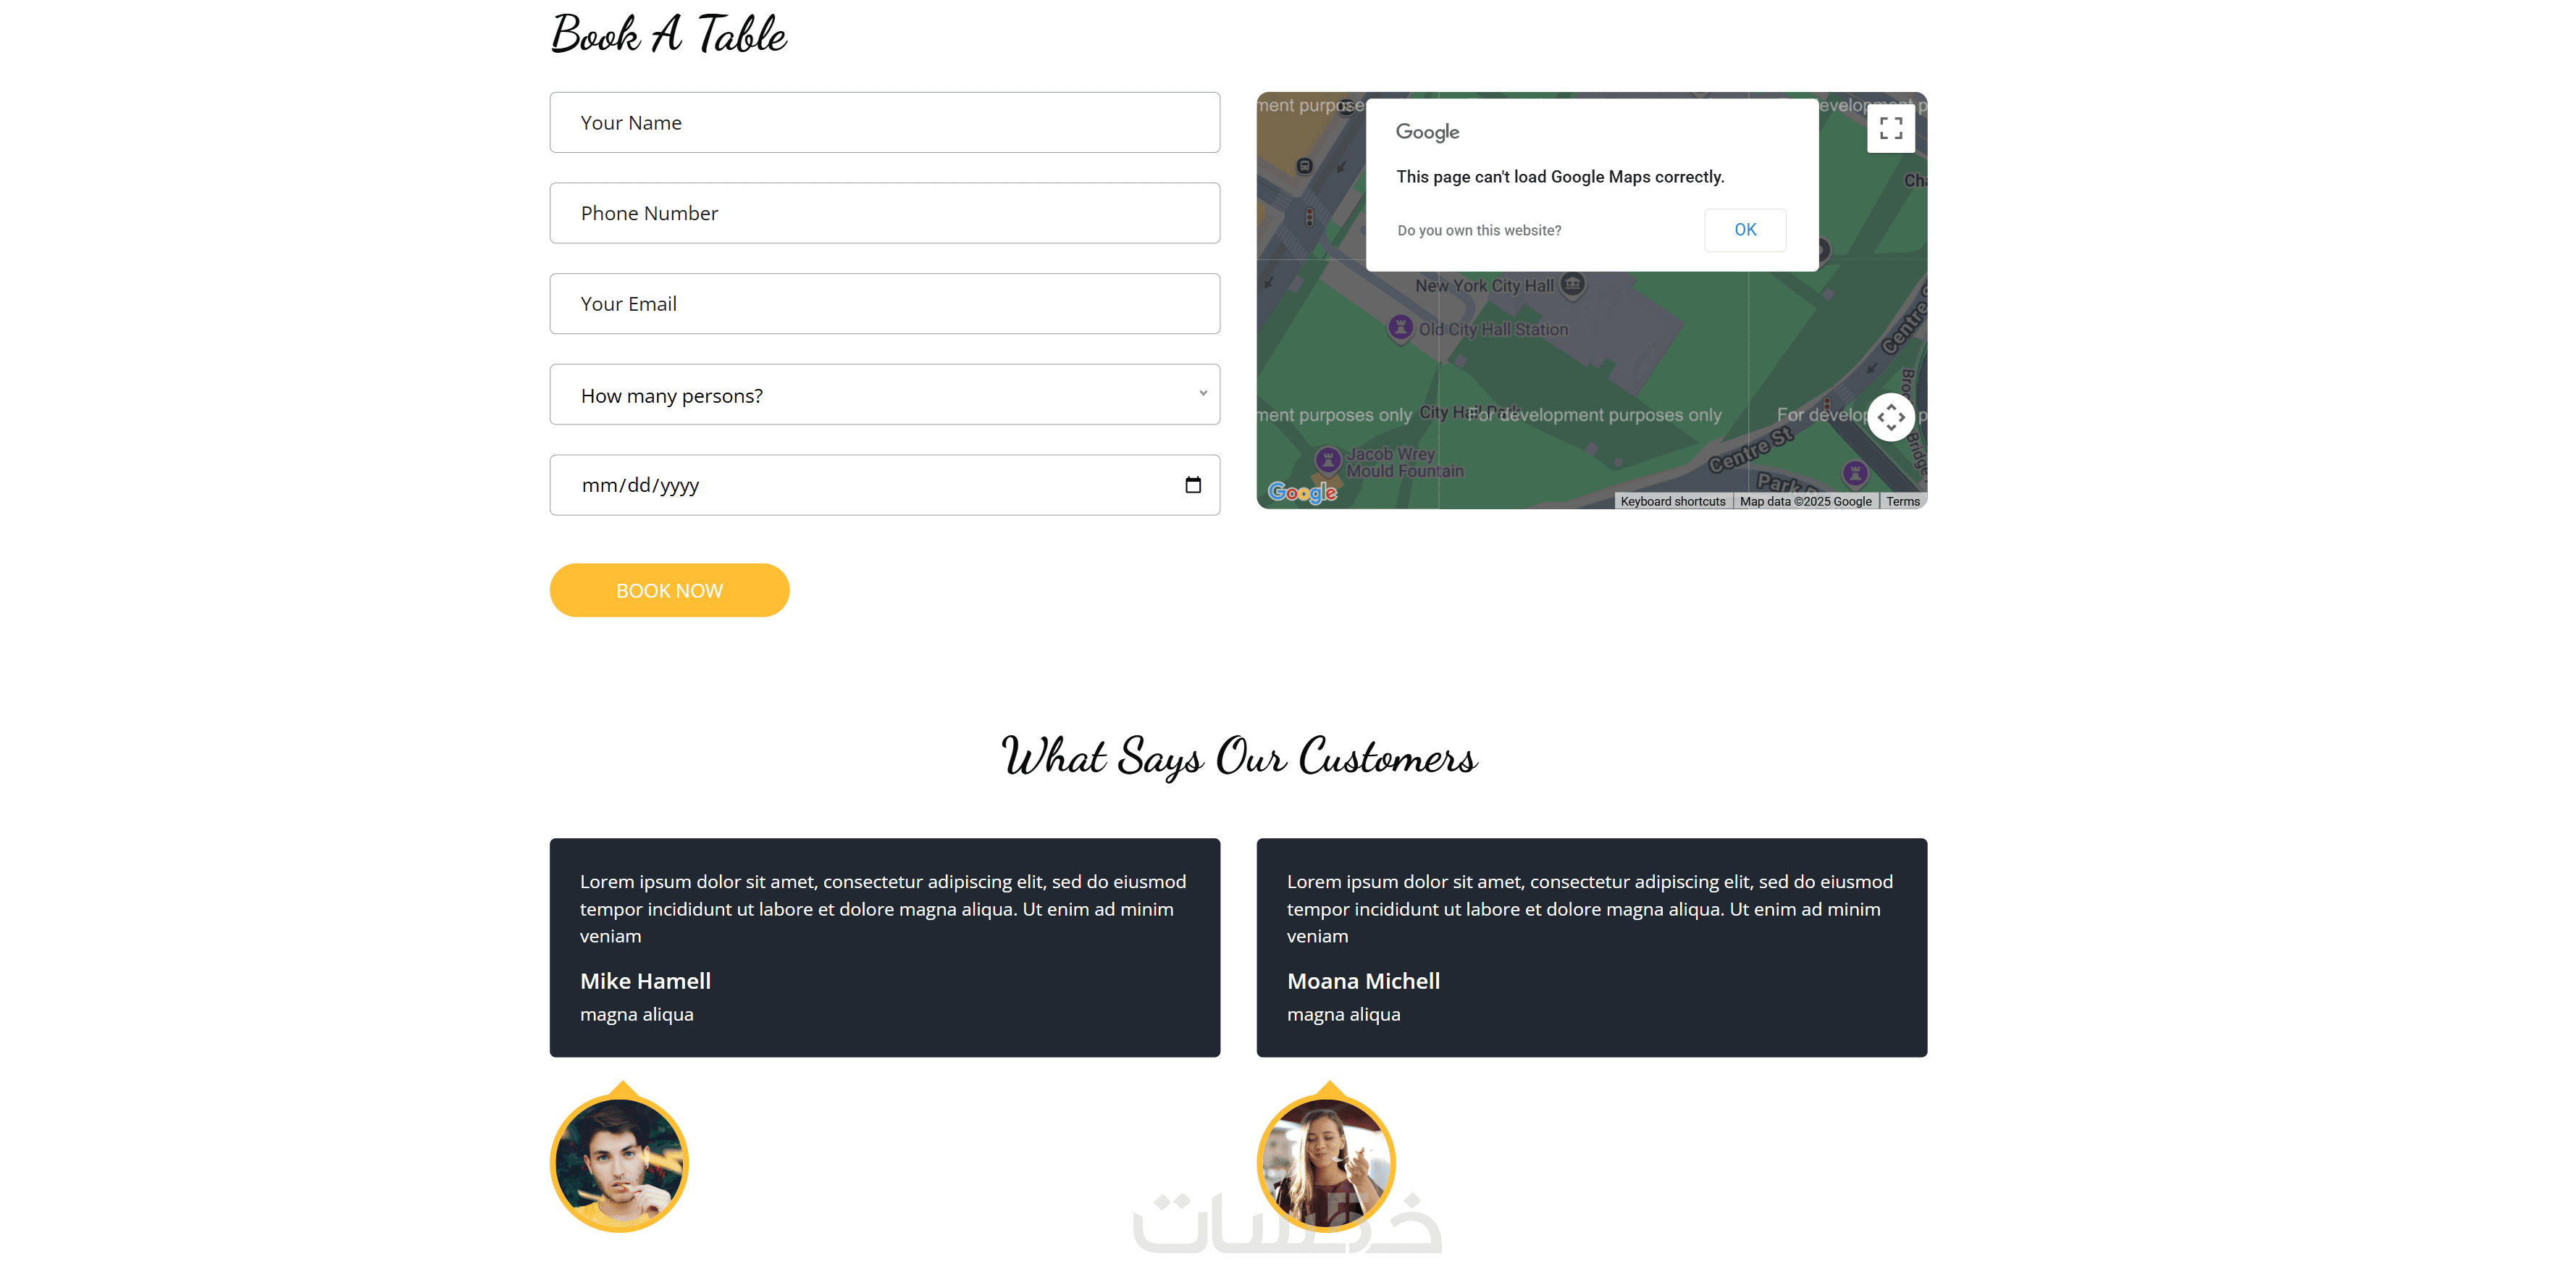This screenshot has height=1280, width=2576.
Task: Expand the 'How many persons?' dropdown
Action: (x=884, y=395)
